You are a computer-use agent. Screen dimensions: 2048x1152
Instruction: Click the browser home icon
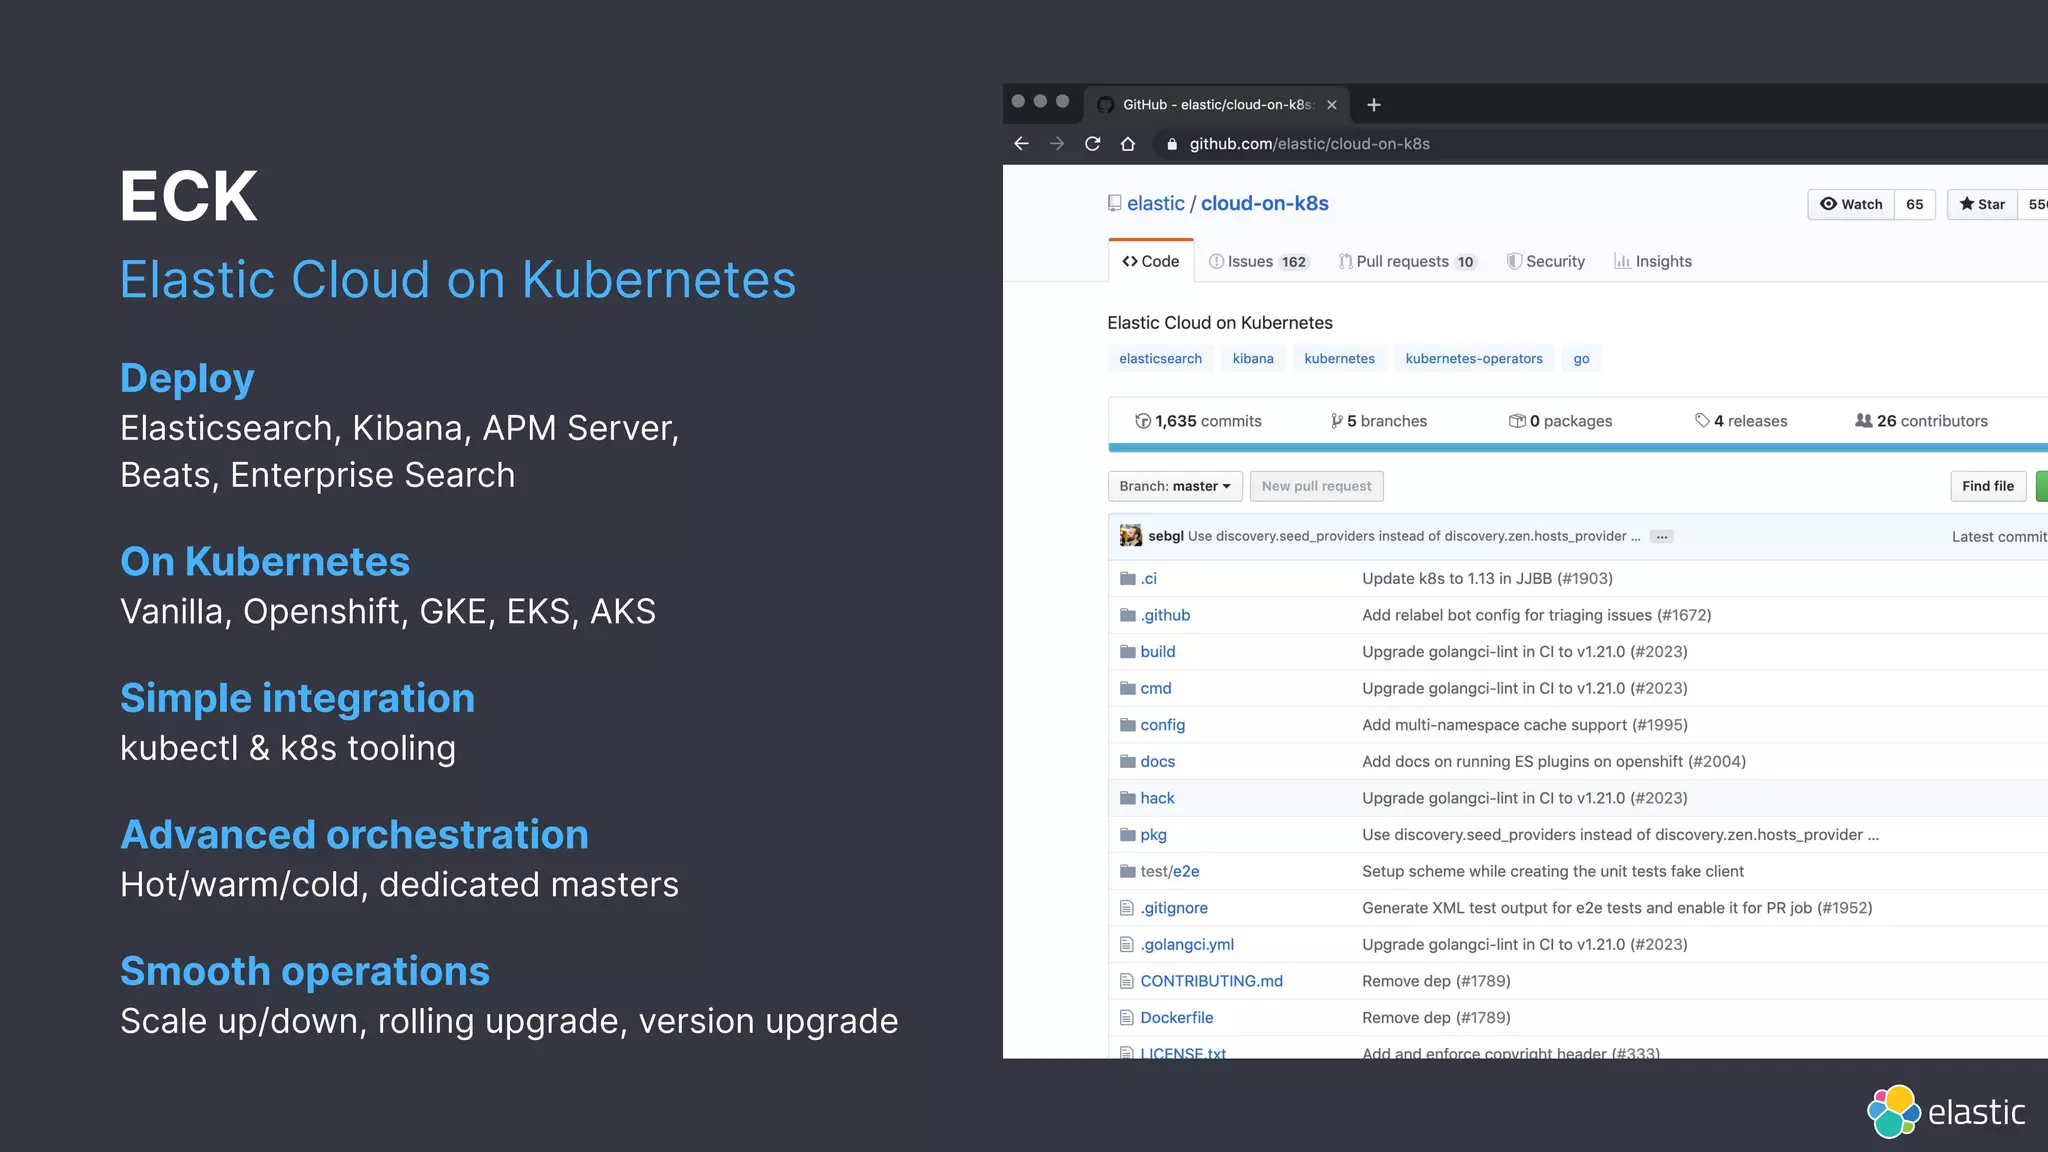[x=1128, y=144]
